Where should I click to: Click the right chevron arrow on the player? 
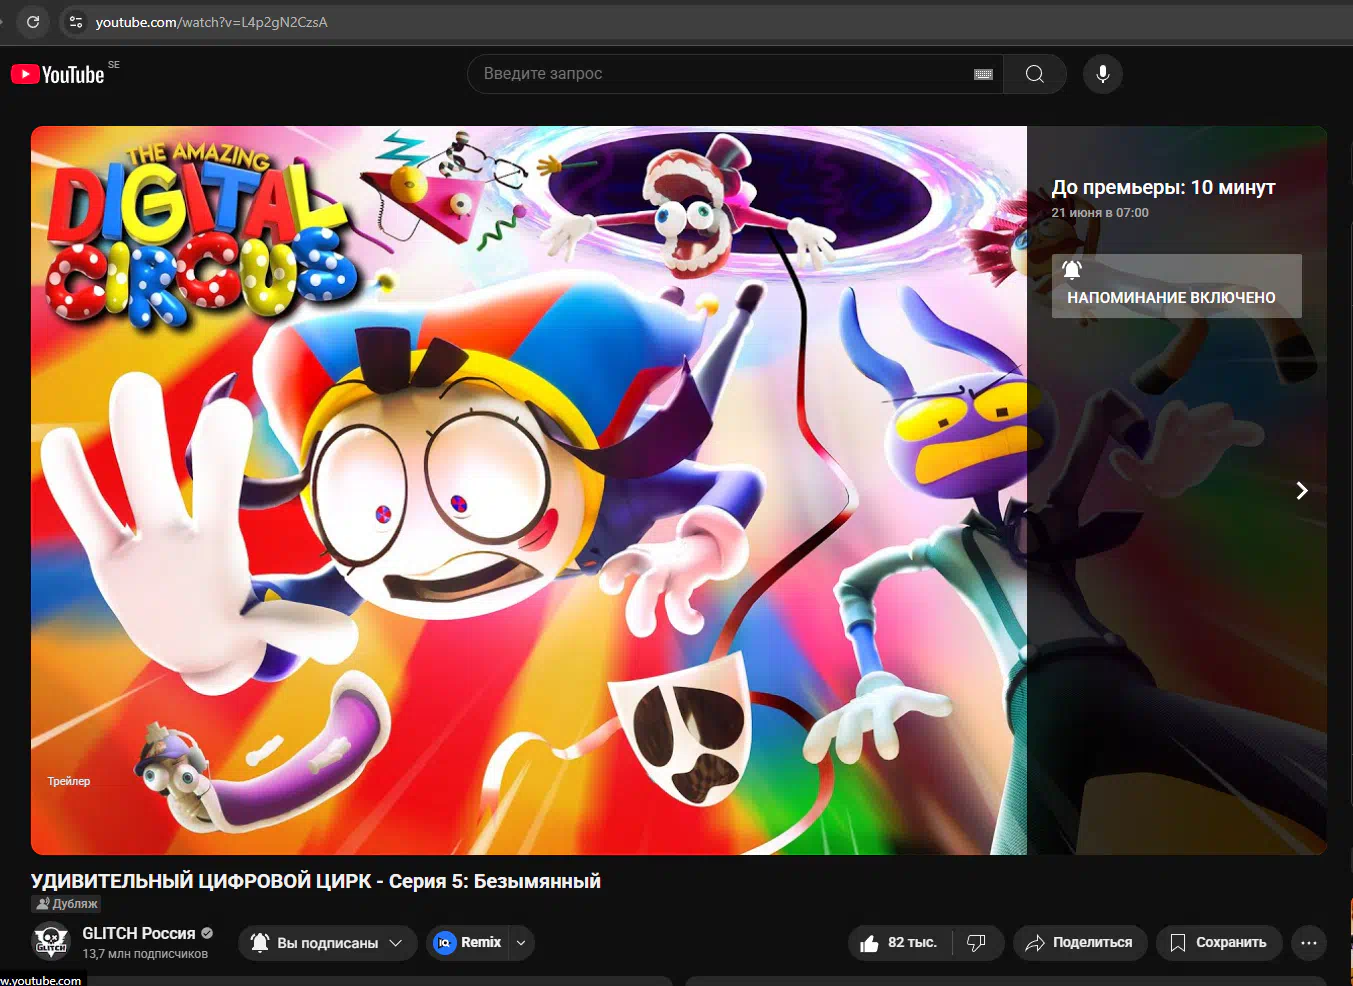click(x=1301, y=490)
